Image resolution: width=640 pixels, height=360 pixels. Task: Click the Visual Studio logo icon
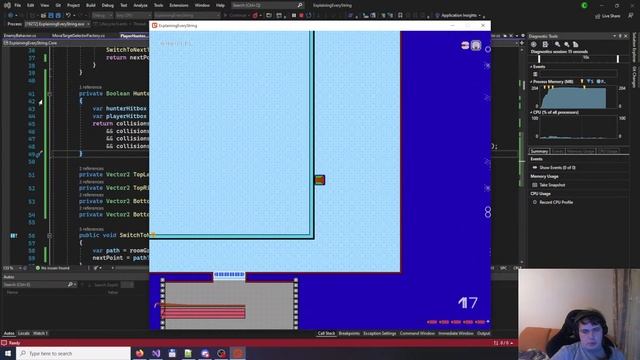tap(7, 5)
